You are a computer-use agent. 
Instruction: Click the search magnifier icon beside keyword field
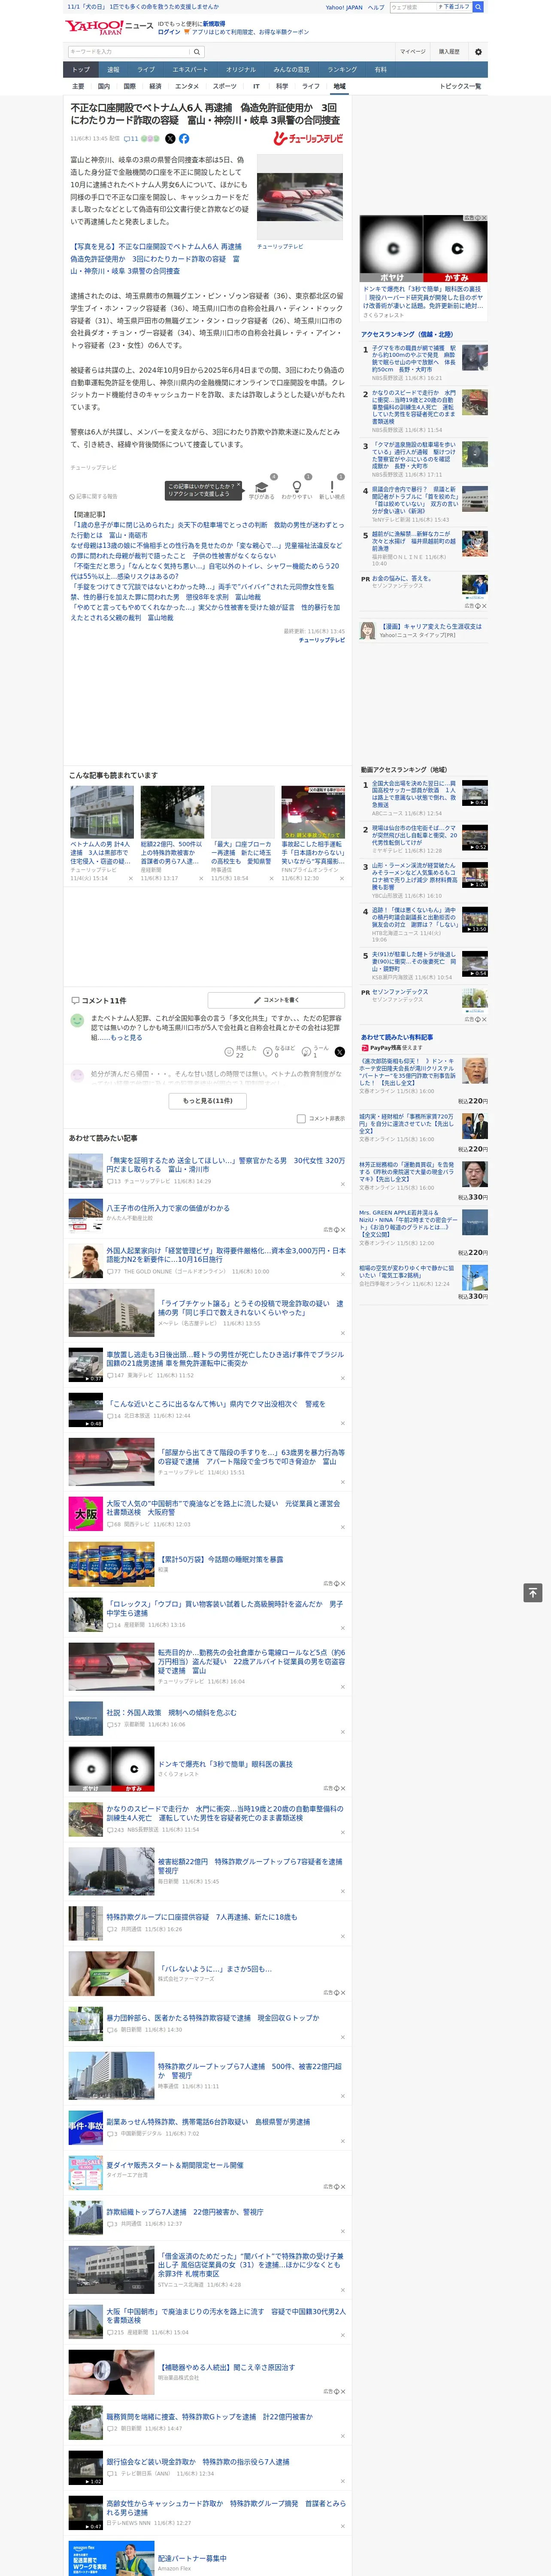point(197,52)
